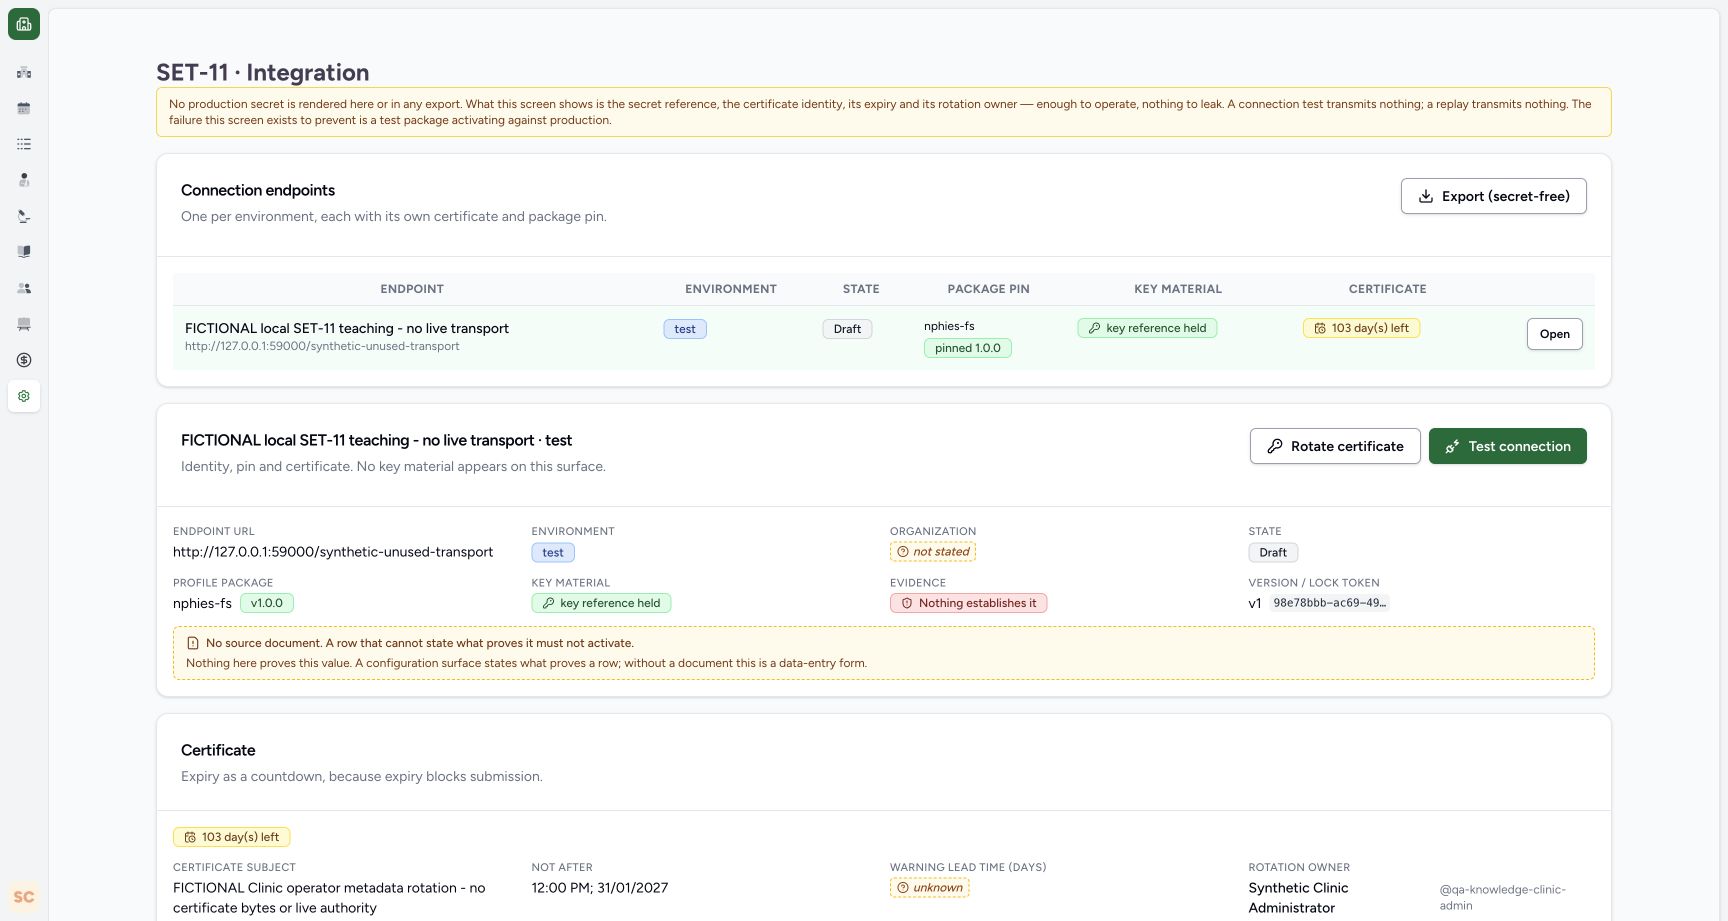Click the 'not stated' organization badge
The width and height of the screenshot is (1728, 921).
pyautogui.click(x=933, y=552)
